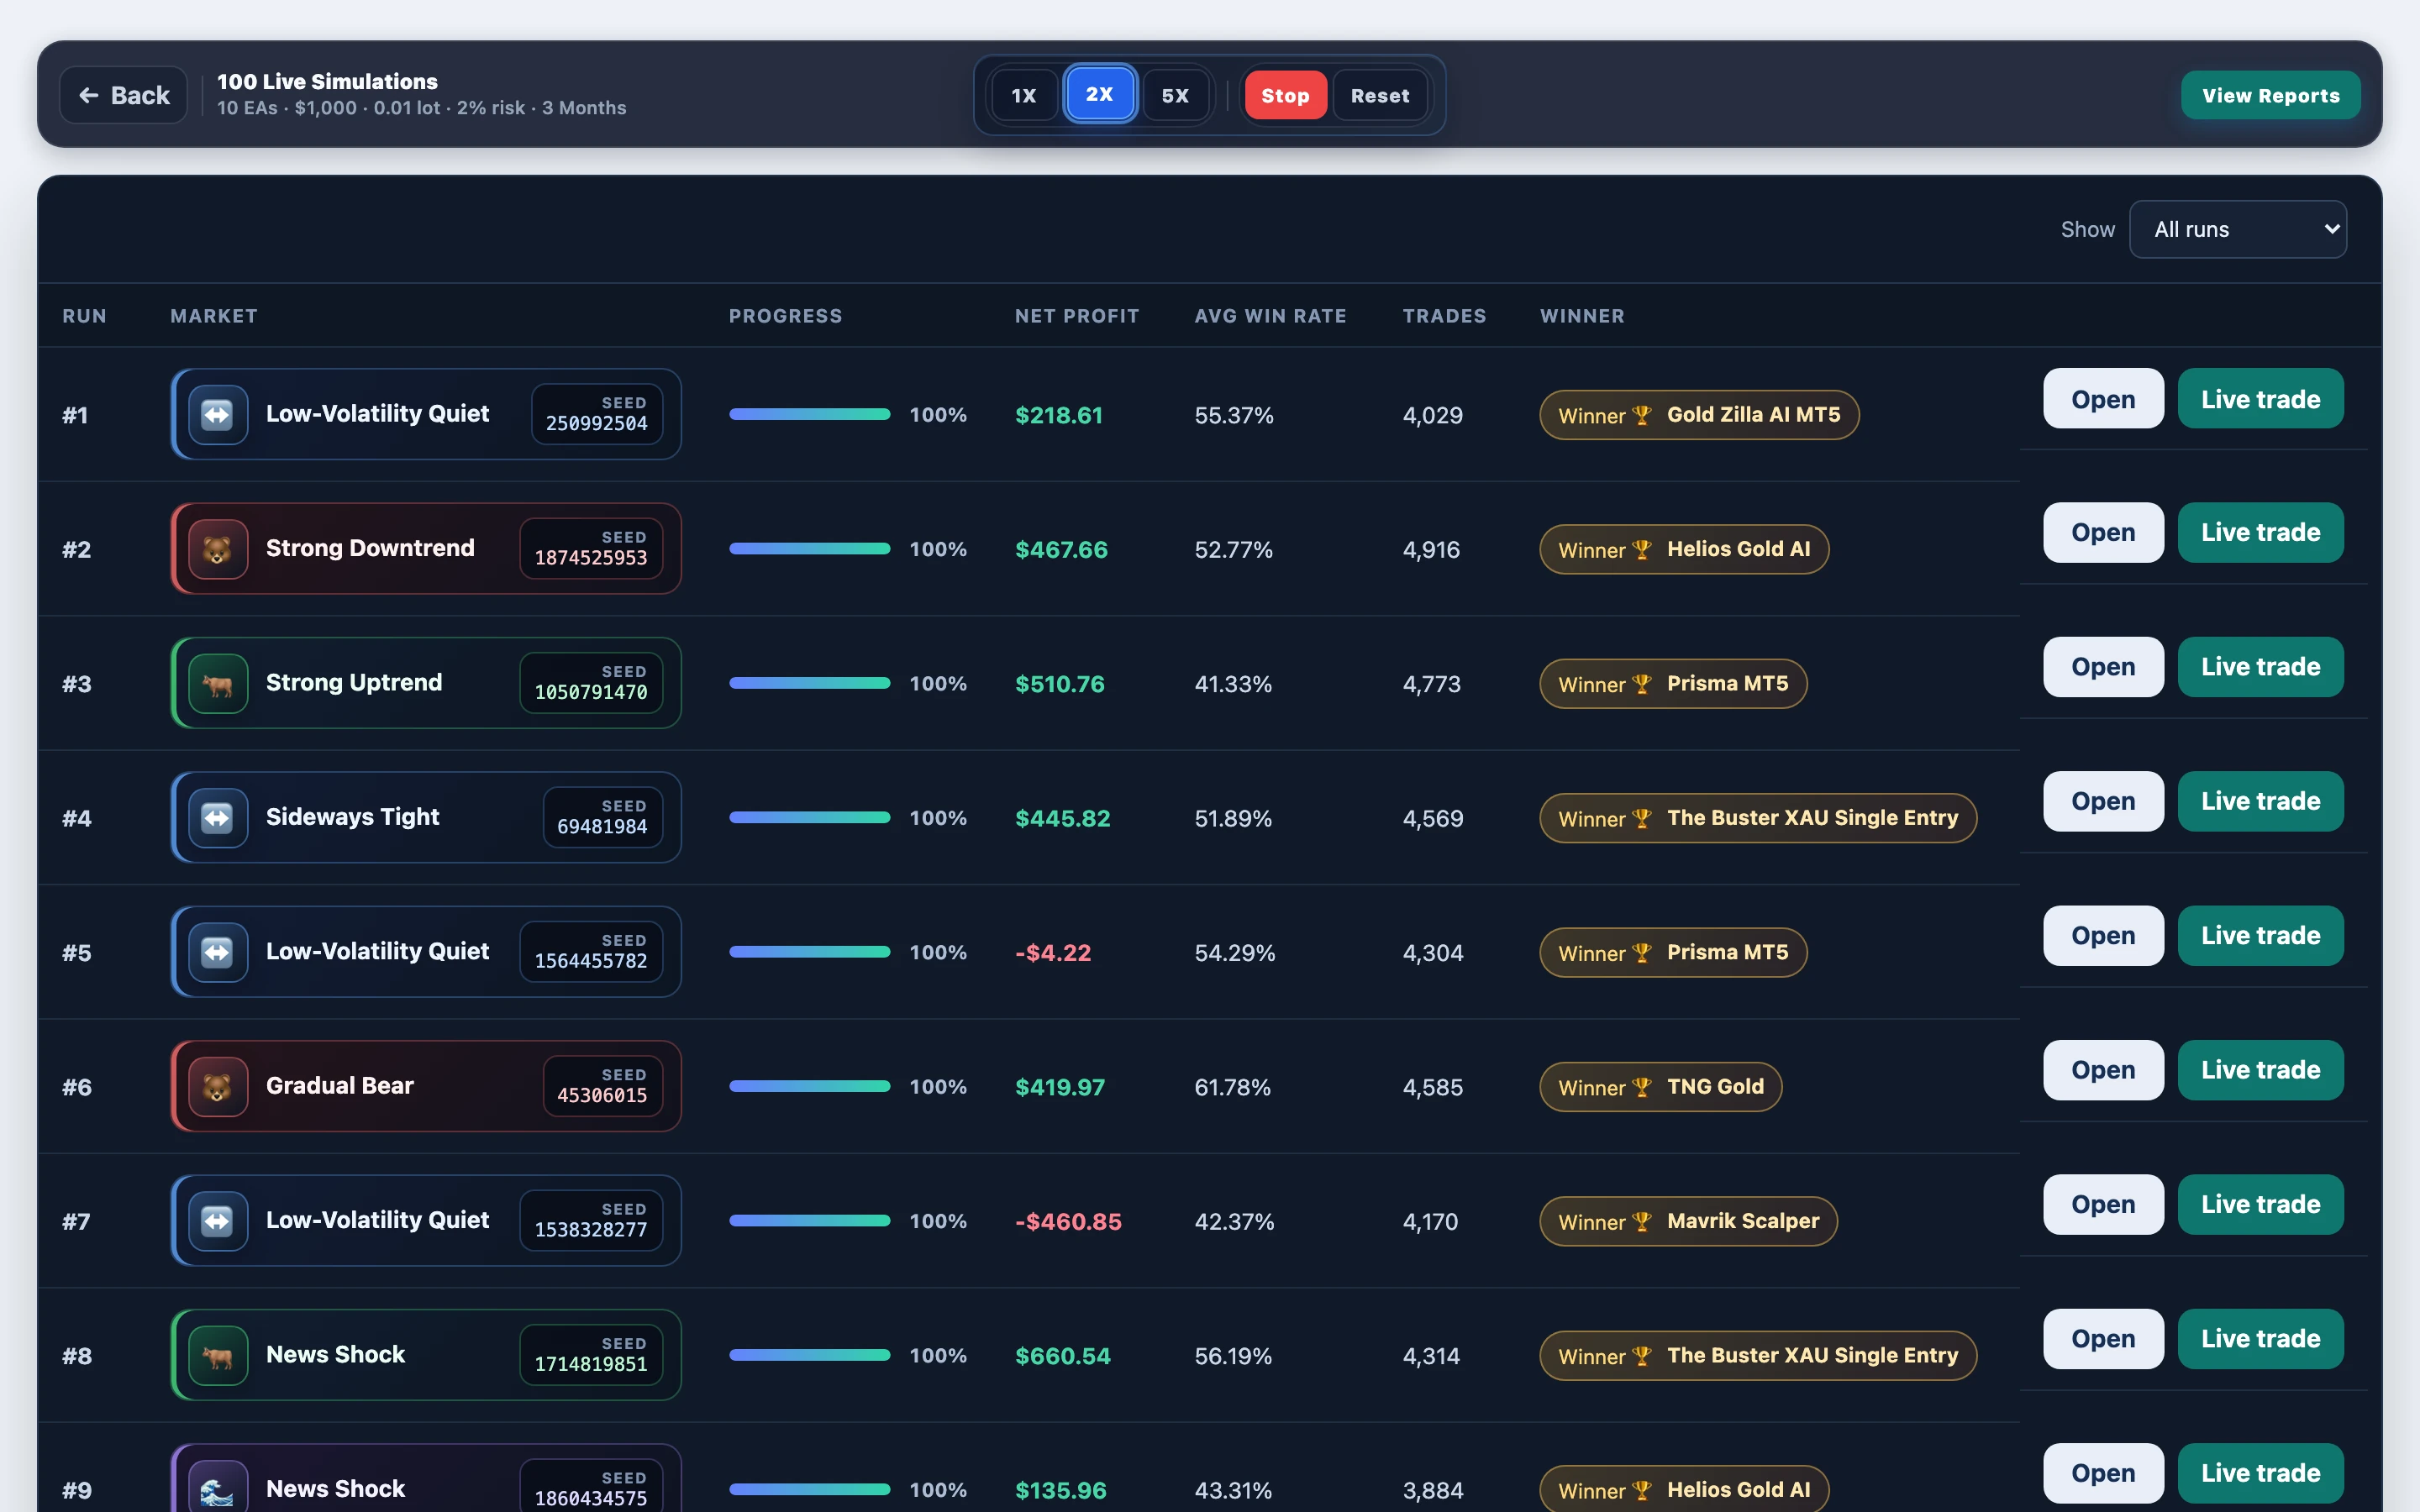Click the Winner Helios Gold AI badge in run #2
Screen dimensions: 2420x1512
[1684, 549]
